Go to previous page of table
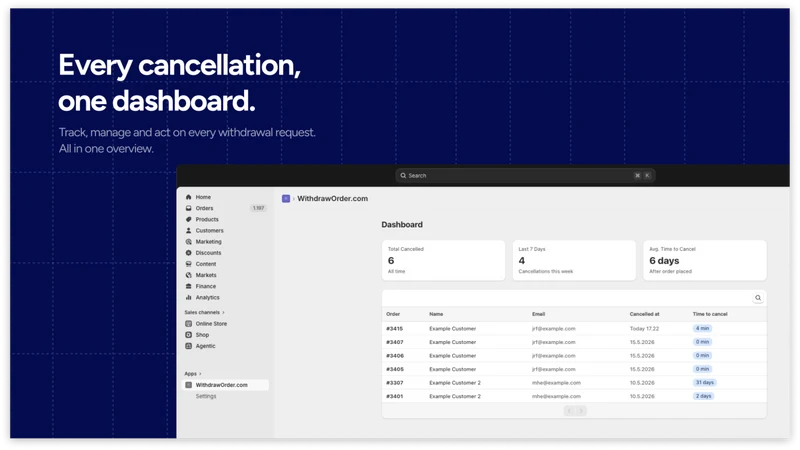800x450 pixels. [569, 411]
